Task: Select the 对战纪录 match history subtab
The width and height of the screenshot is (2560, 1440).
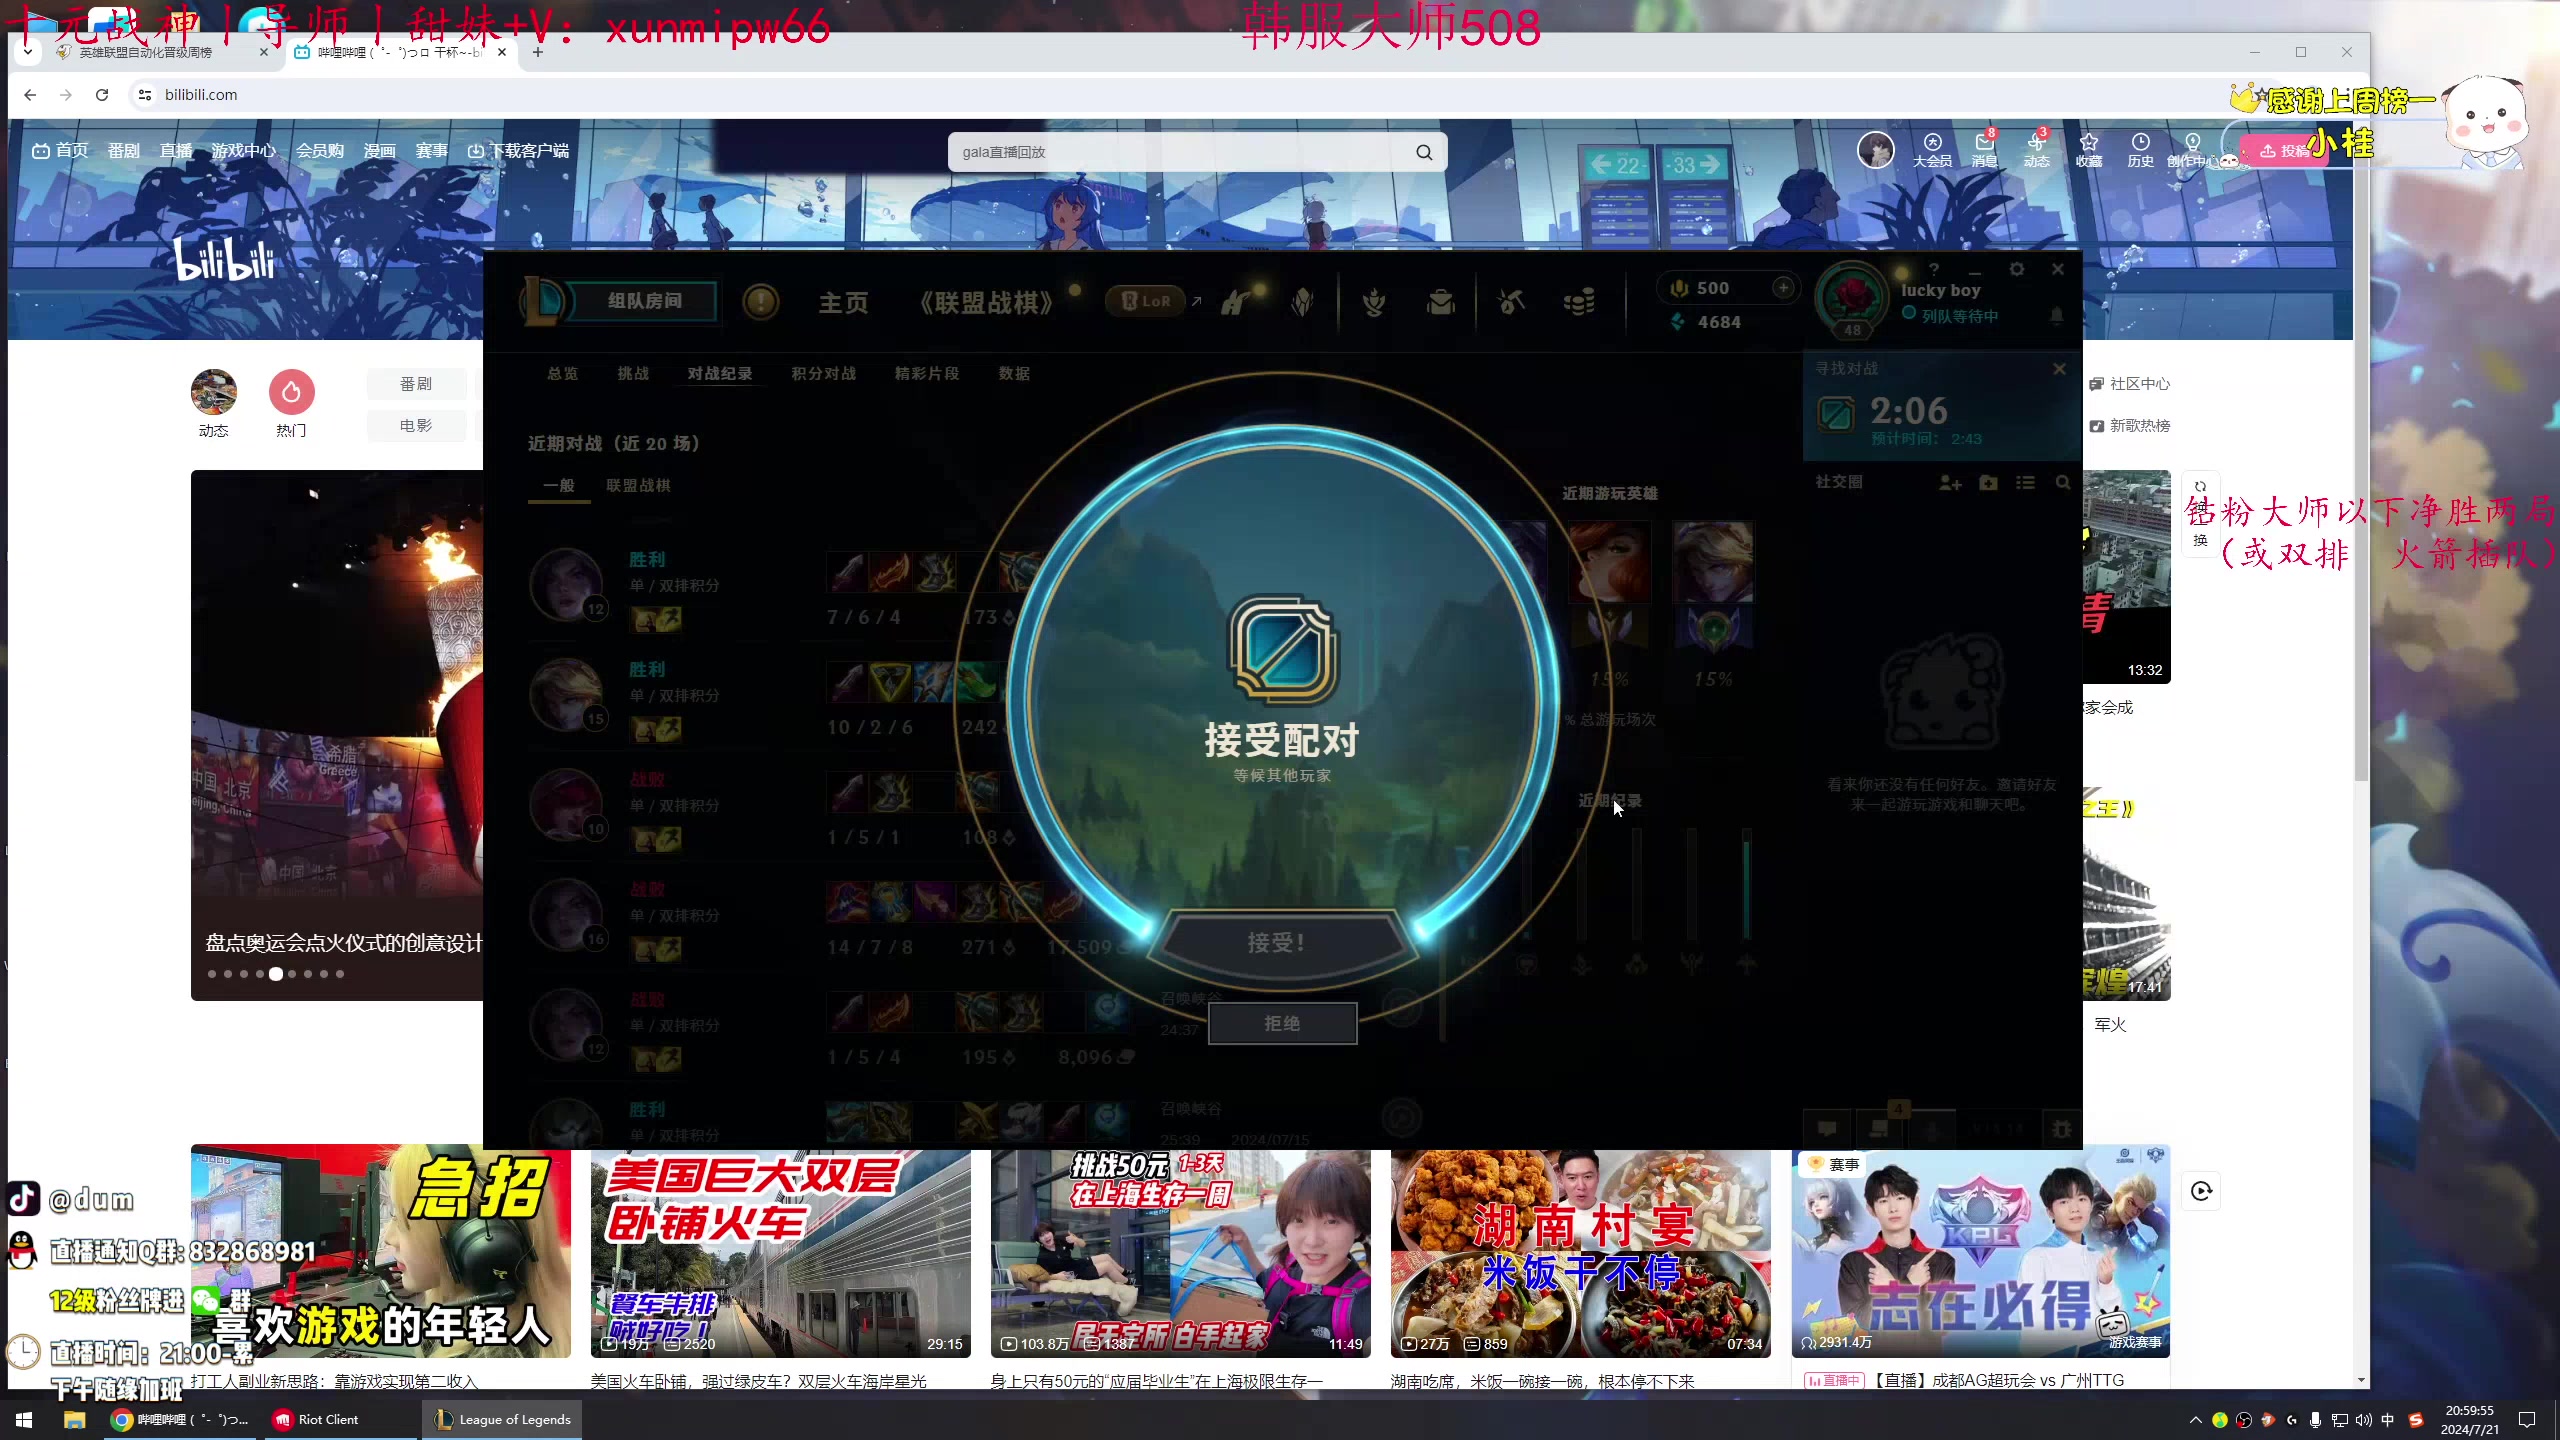Action: tap(720, 373)
